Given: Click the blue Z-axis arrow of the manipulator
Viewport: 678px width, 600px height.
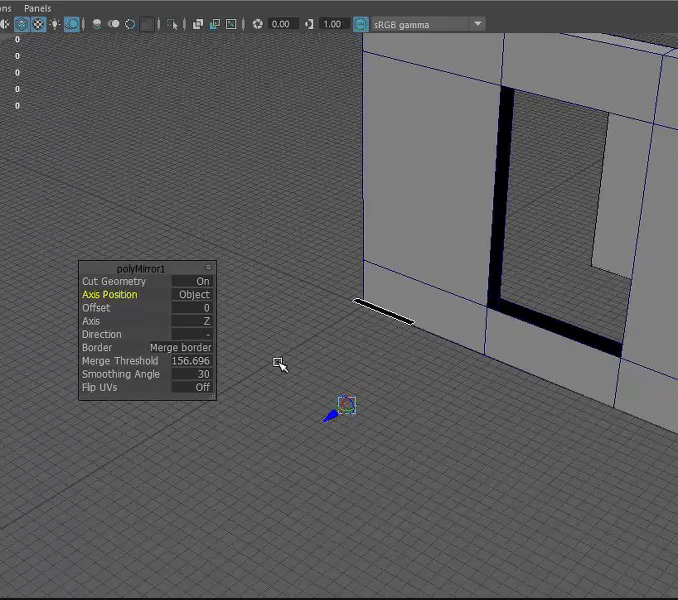Looking at the screenshot, I should coord(331,416).
